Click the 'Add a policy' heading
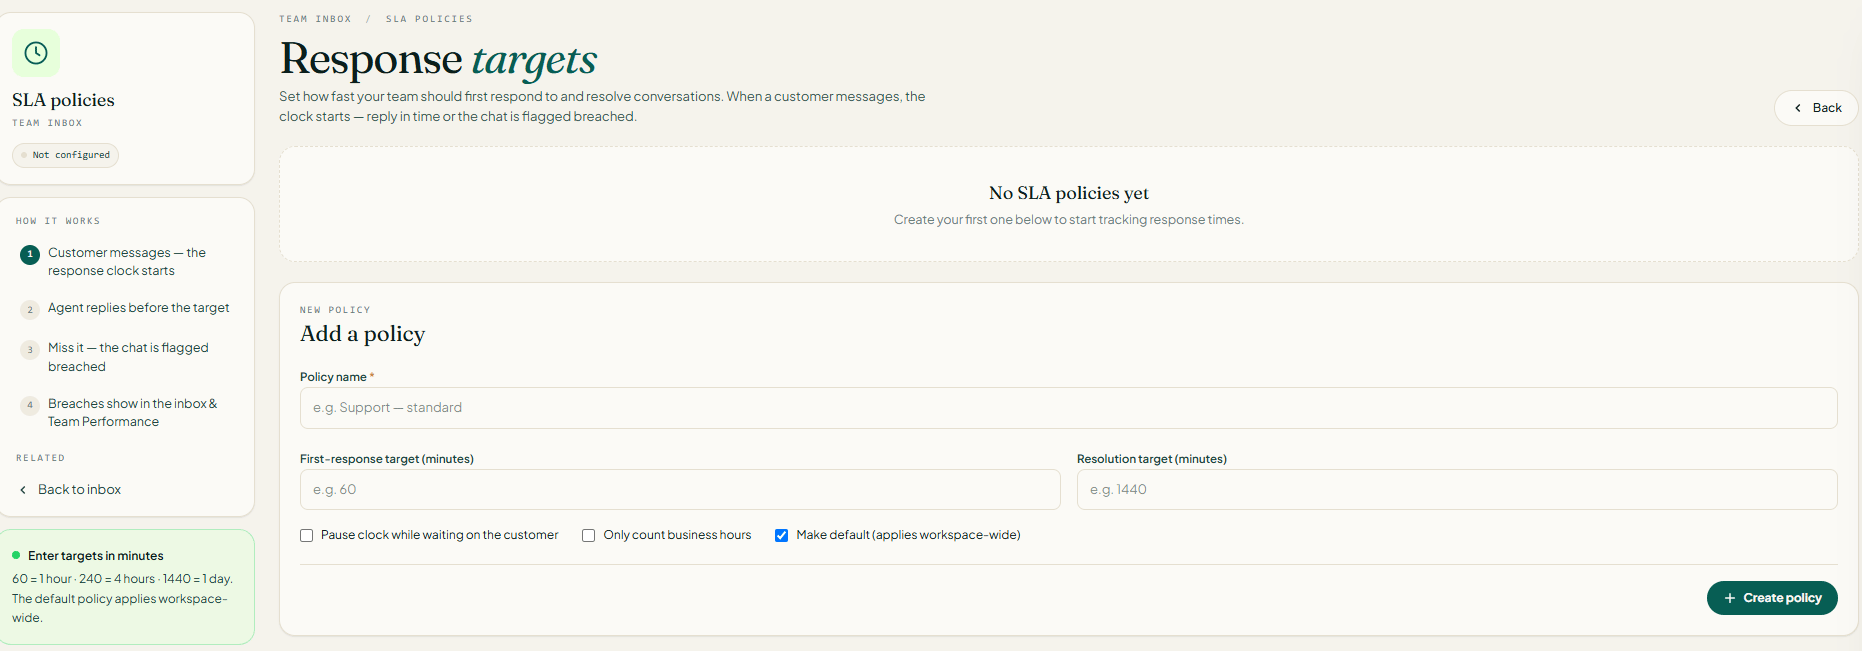This screenshot has width=1862, height=651. coord(362,334)
